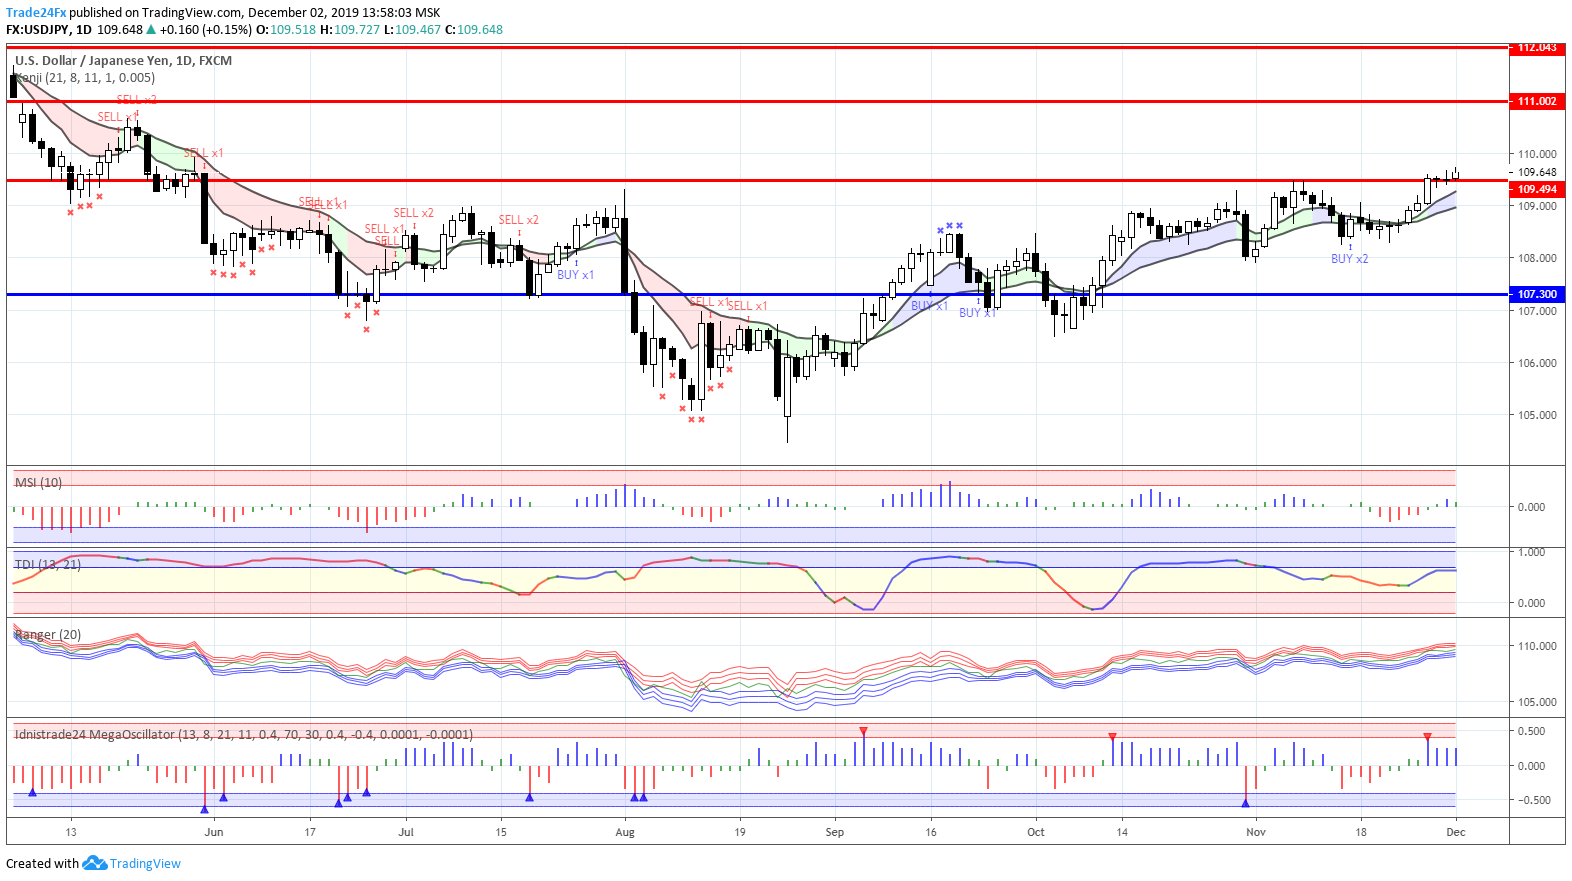Click the 0.500 level on MegaOscillator axis
Viewport: 1572px width, 881px height.
(1532, 731)
